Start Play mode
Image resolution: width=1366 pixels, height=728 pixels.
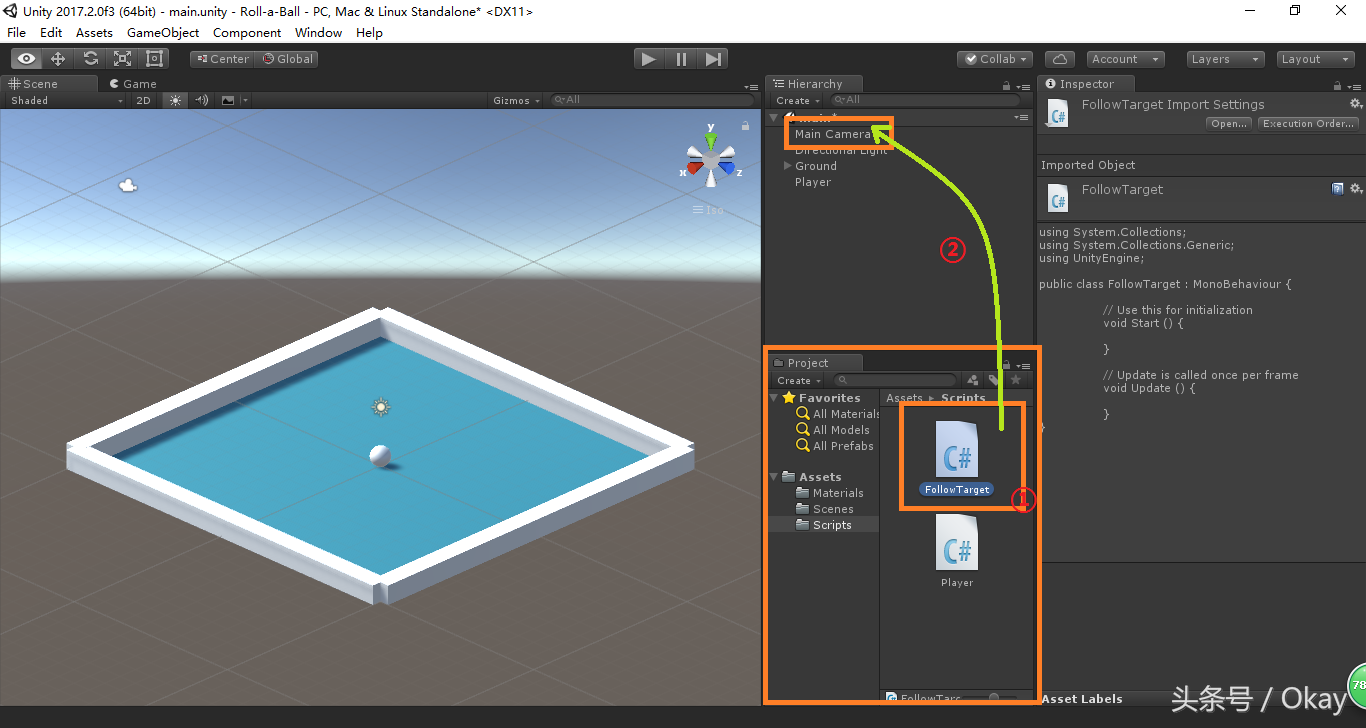(x=649, y=59)
